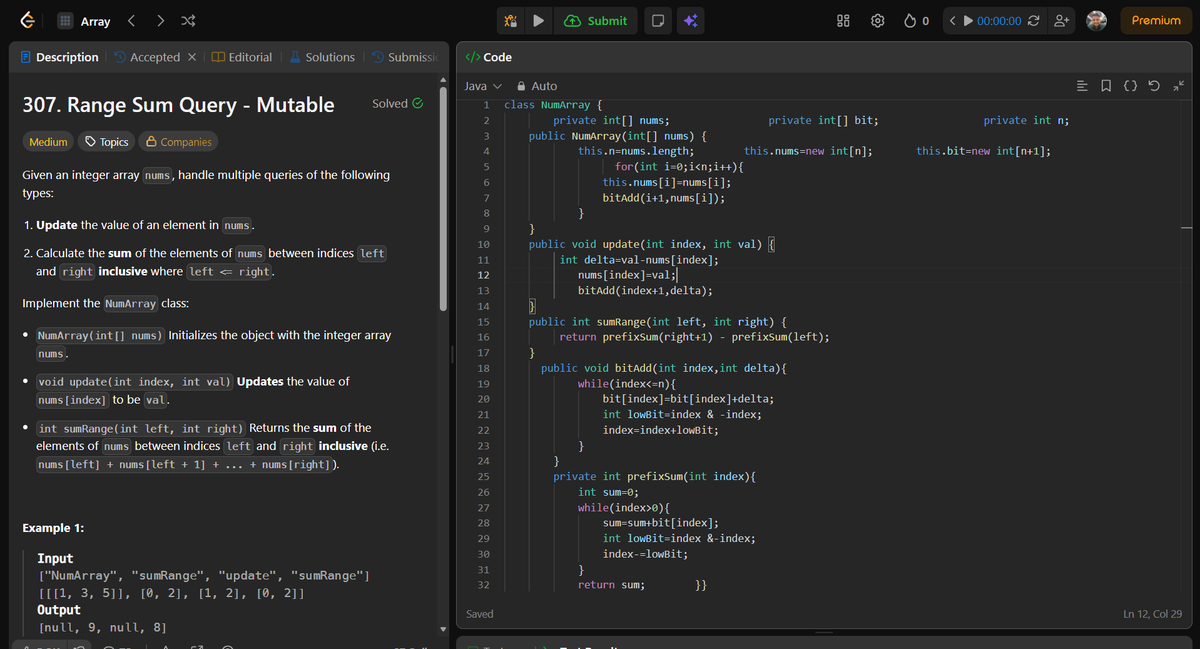The image size is (1200, 649).
Task: Select the Code panel tab
Action: click(x=489, y=57)
